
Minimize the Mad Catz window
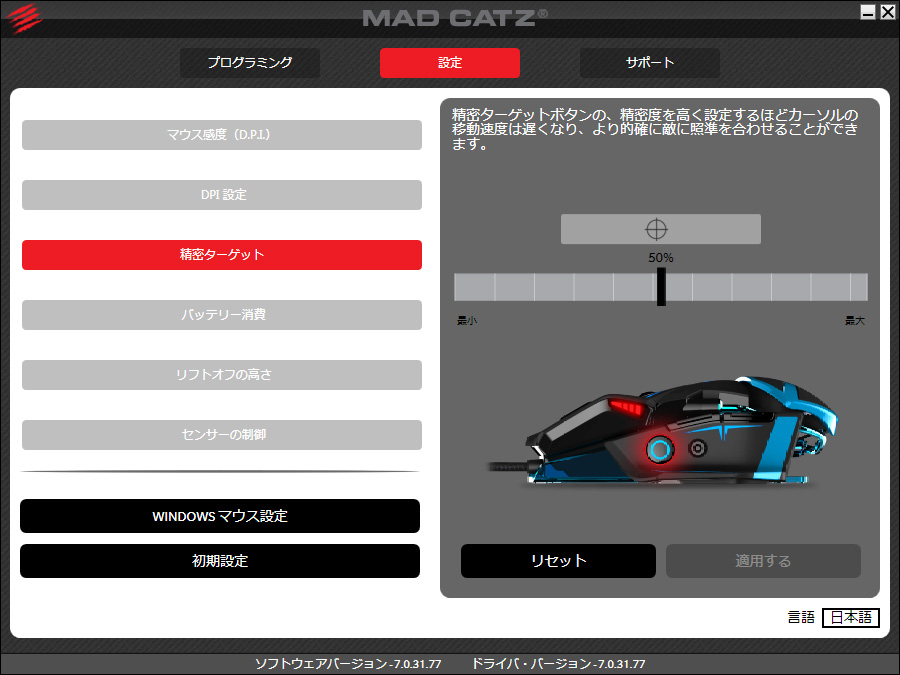(868, 11)
